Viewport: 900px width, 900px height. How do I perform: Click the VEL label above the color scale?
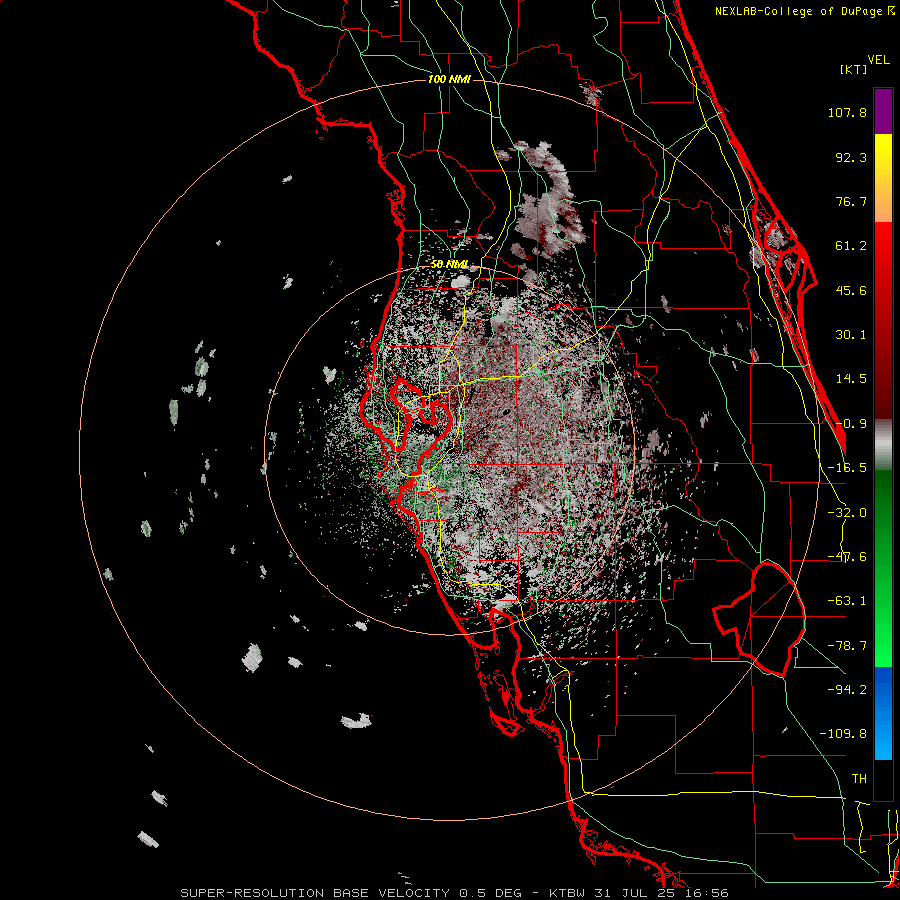point(878,59)
